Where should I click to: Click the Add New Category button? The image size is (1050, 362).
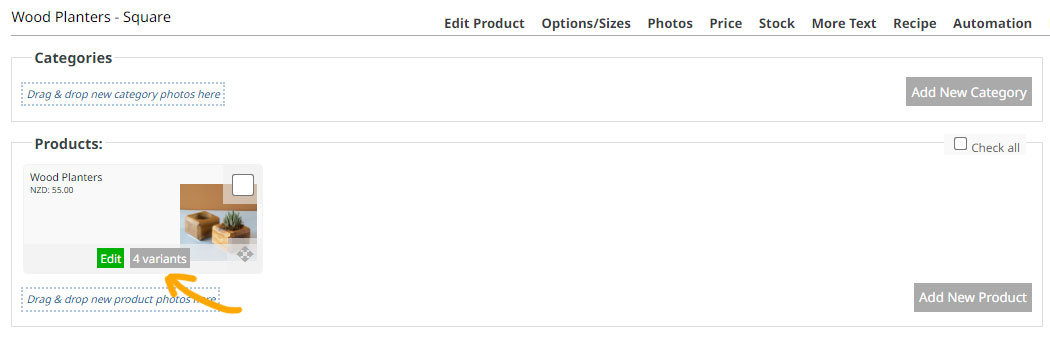coord(969,92)
